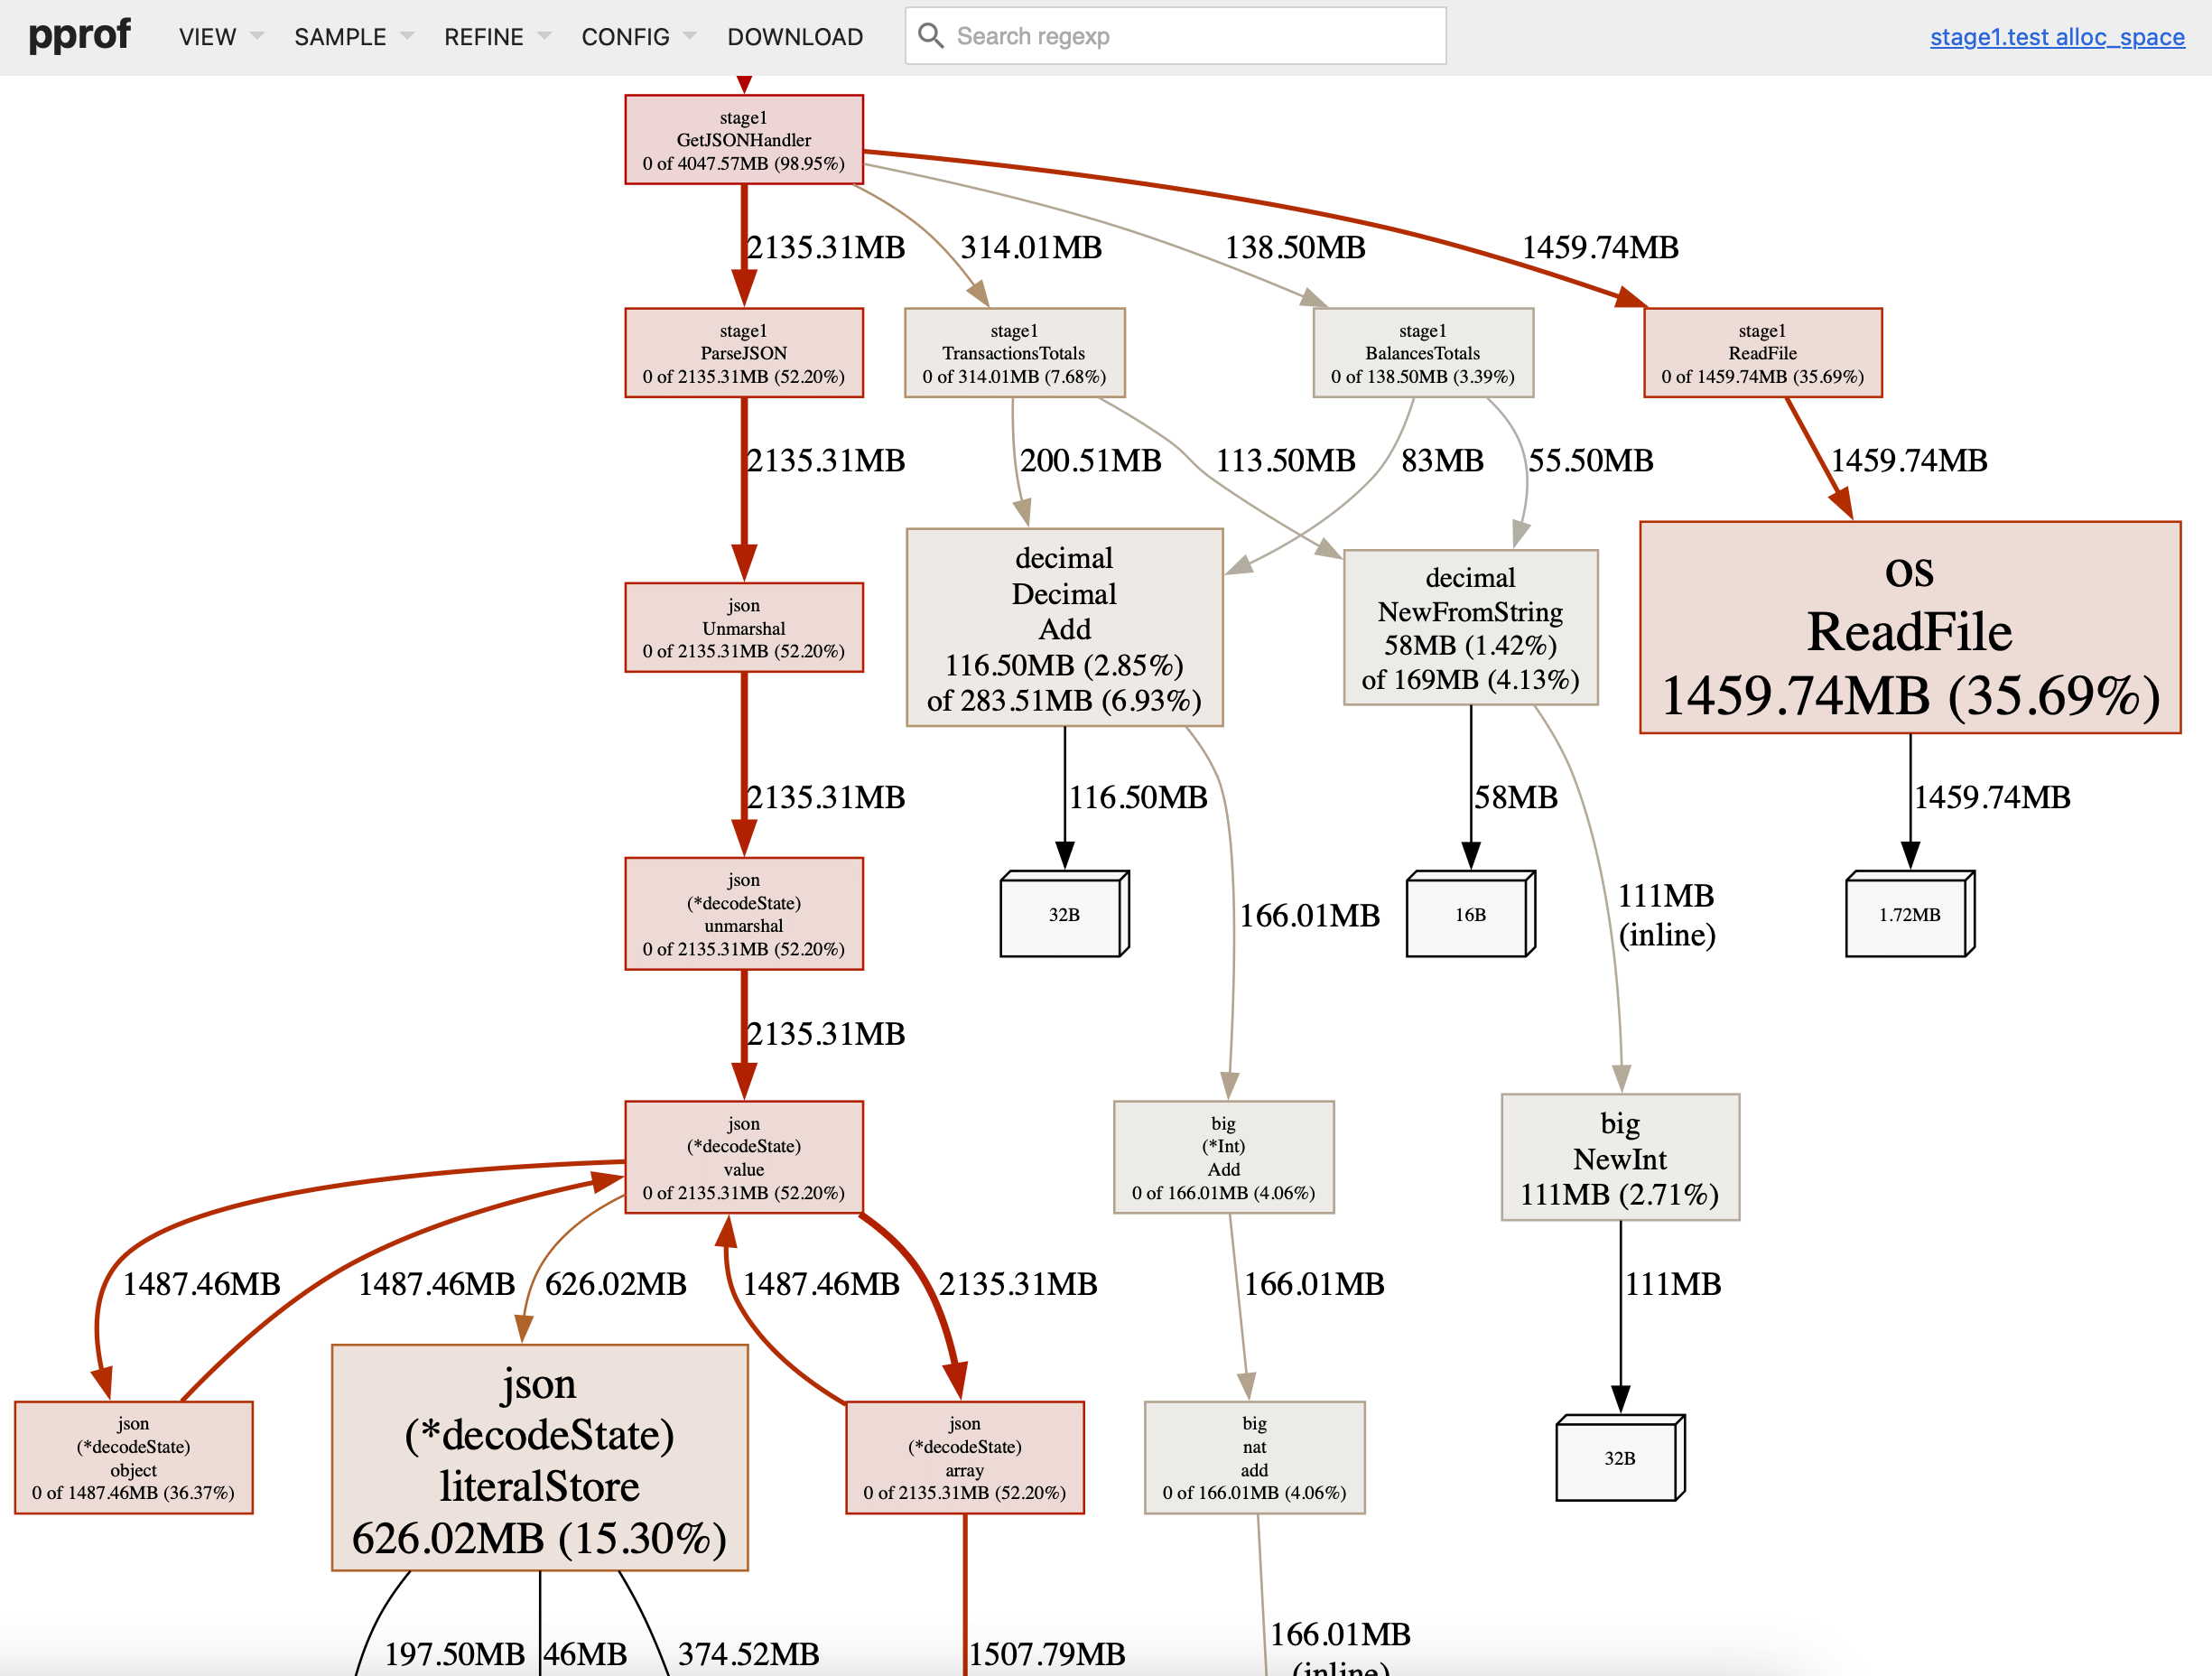Viewport: 2212px width, 1676px height.
Task: Click the 55.50MB edge label
Action: coord(1590,460)
